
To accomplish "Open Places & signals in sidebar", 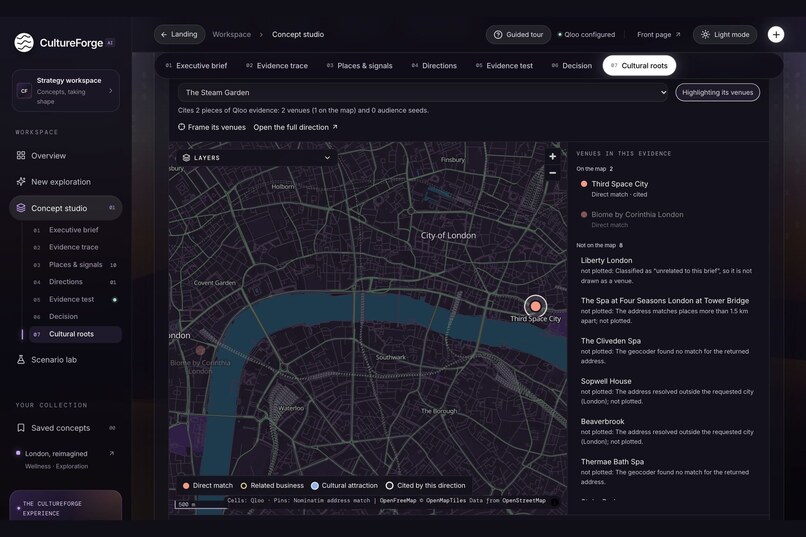I will click(x=75, y=265).
